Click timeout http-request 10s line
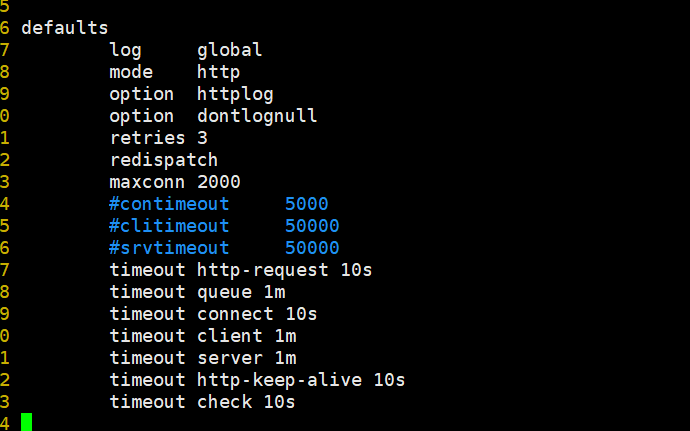Viewport: 690px width, 431px height. [241, 270]
